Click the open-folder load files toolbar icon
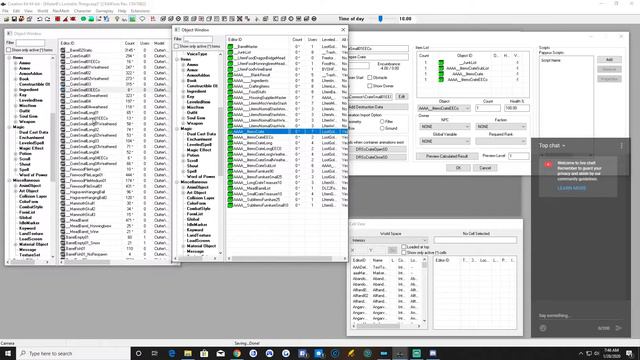The image size is (640, 360). tap(7, 19)
